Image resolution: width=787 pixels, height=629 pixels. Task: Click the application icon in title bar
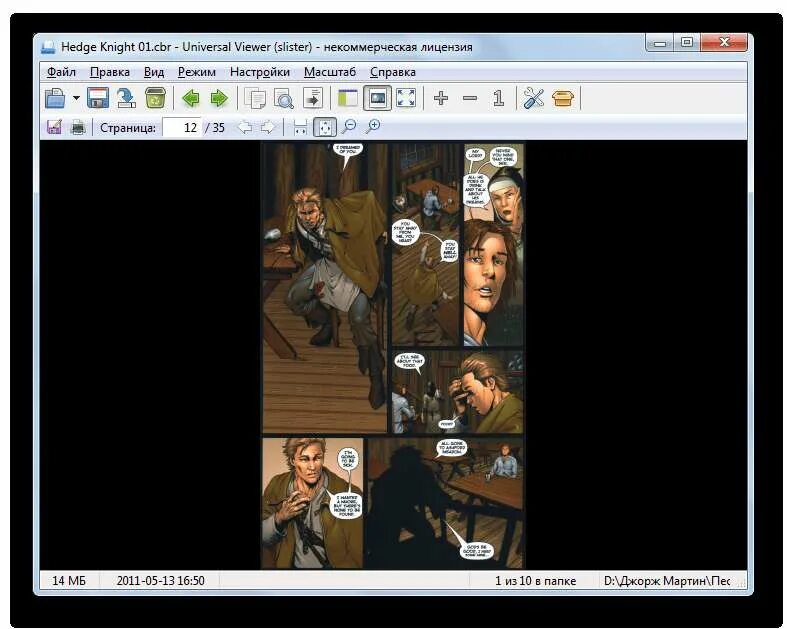pos(48,47)
